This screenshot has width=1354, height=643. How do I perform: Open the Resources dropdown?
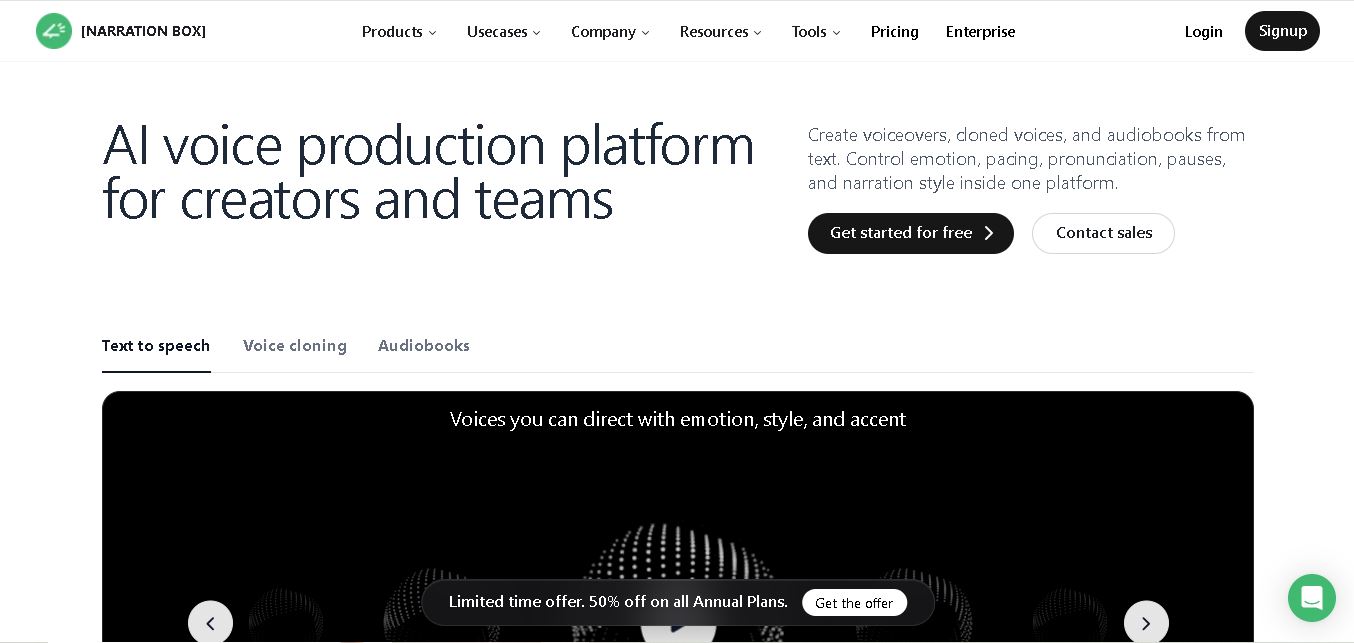point(721,32)
